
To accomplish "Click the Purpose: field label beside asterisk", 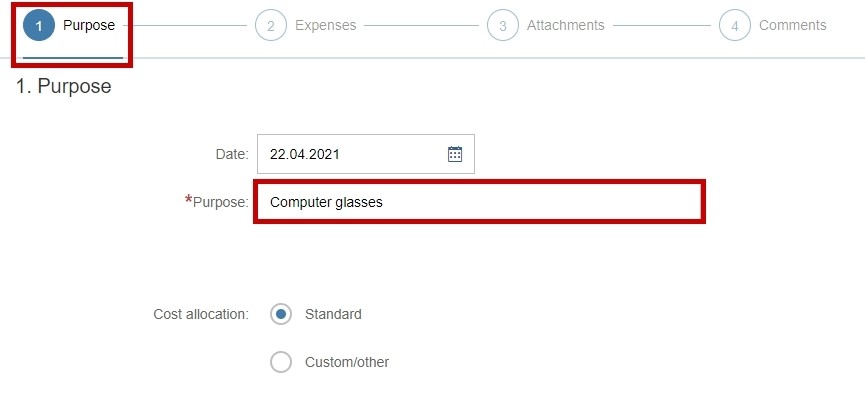I will tap(221, 202).
